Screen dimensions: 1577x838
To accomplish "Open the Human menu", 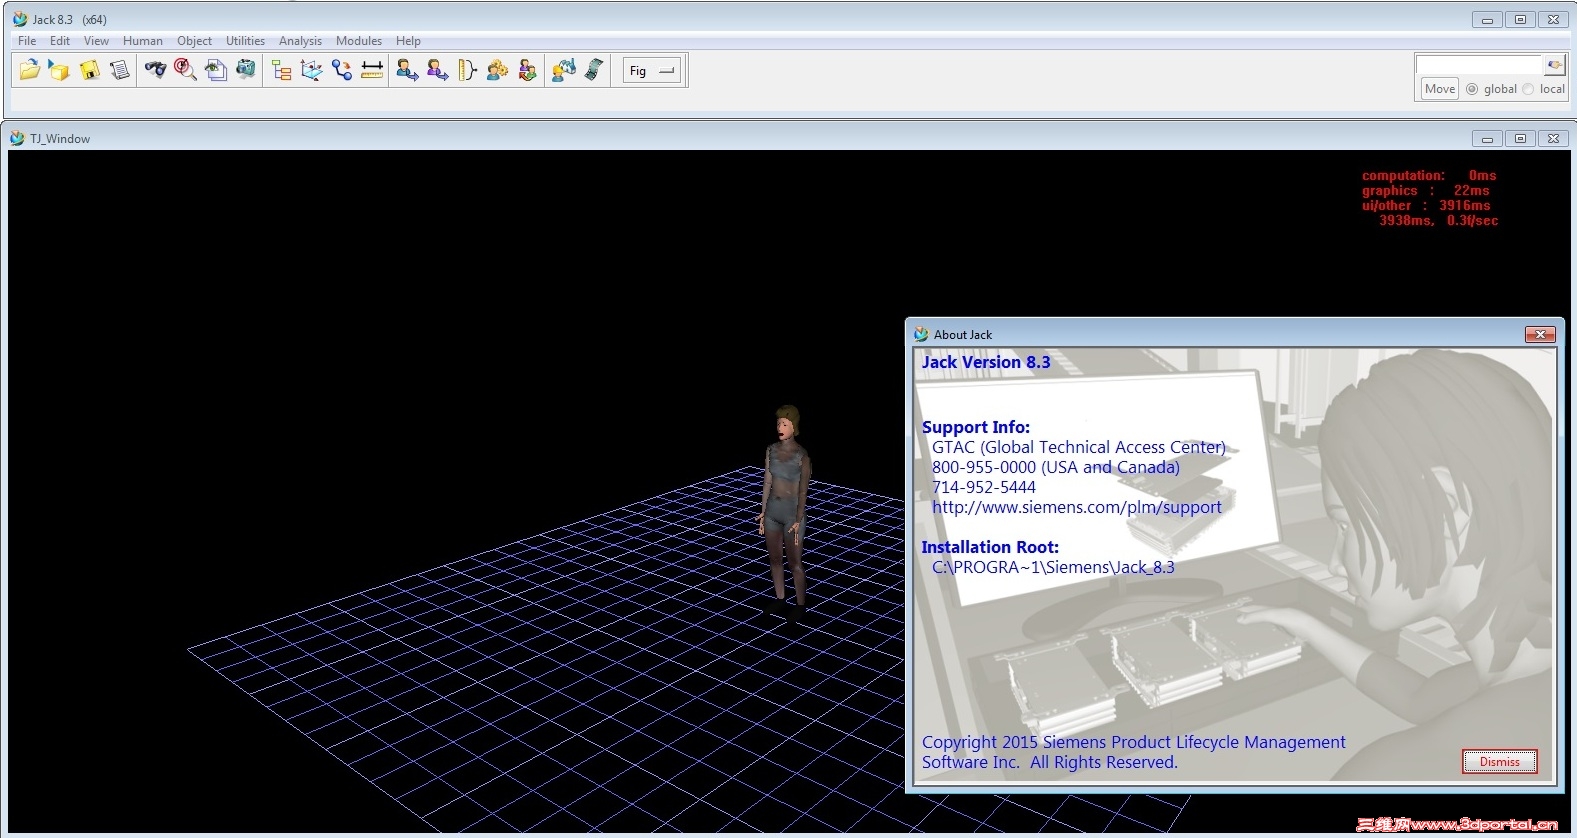I will 143,41.
